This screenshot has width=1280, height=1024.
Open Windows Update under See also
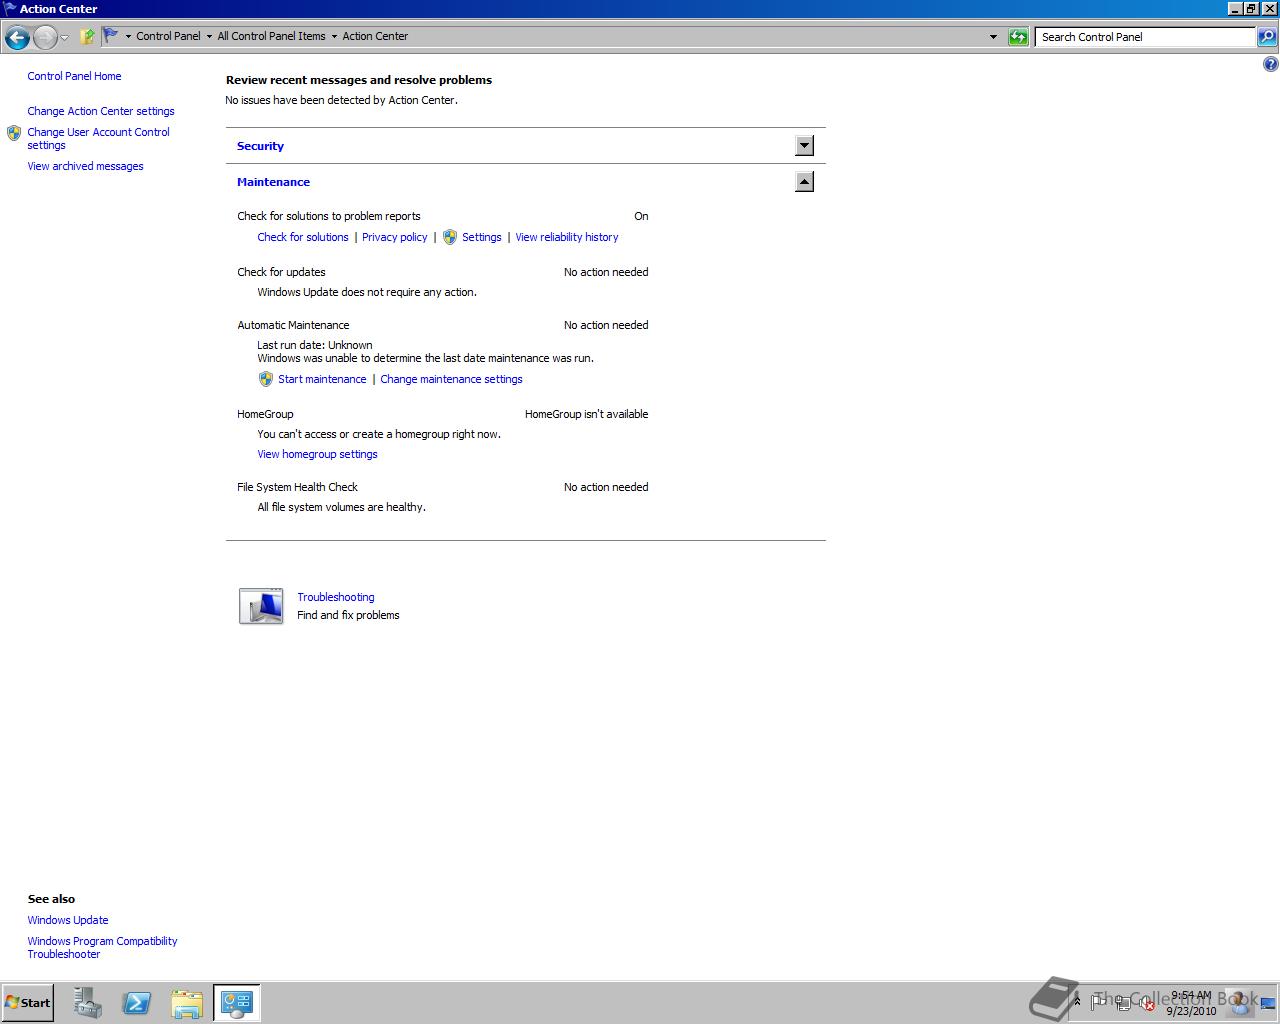coord(68,920)
